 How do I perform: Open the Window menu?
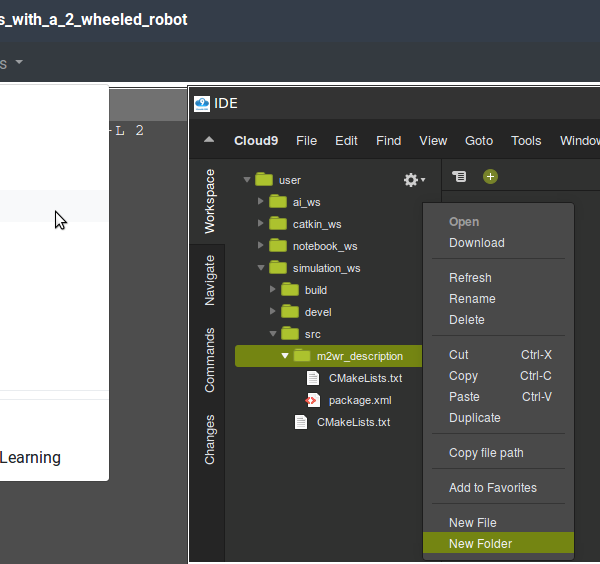579,141
